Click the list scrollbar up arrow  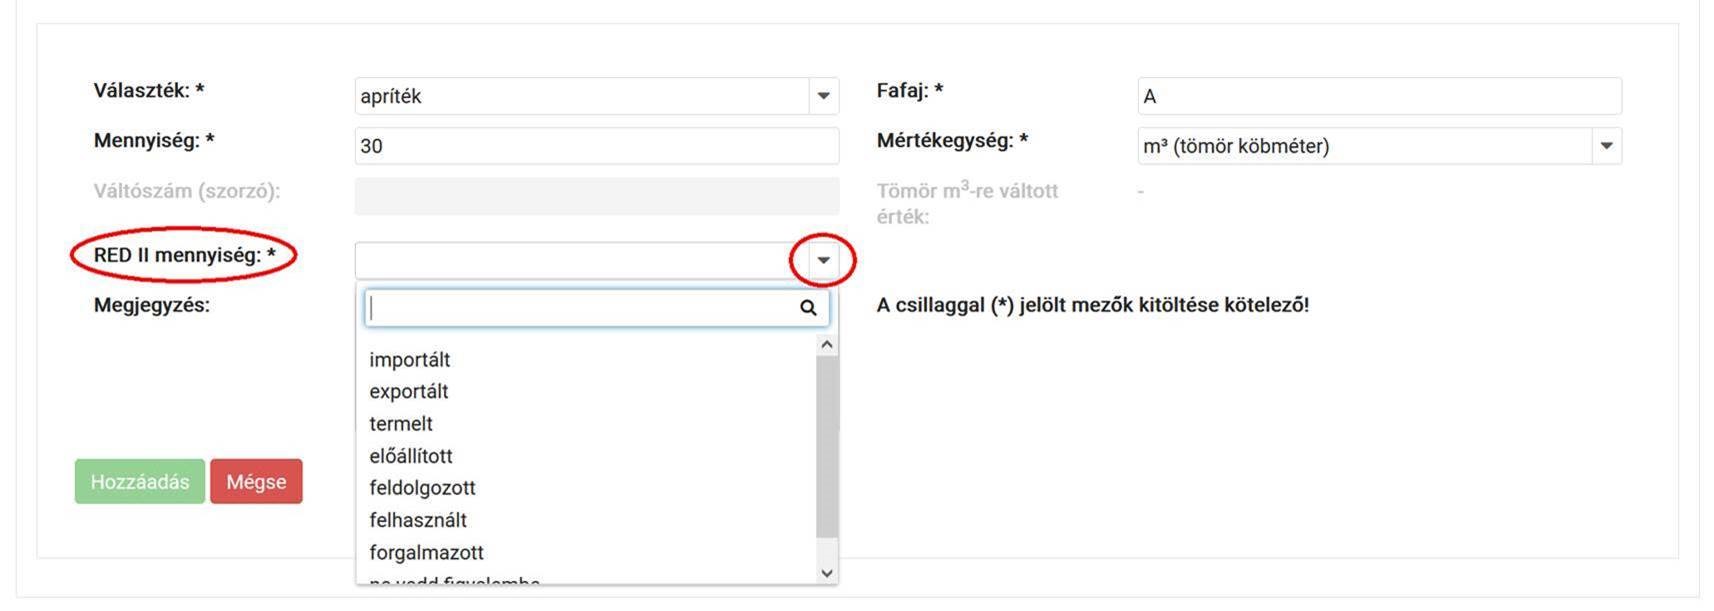[x=827, y=345]
